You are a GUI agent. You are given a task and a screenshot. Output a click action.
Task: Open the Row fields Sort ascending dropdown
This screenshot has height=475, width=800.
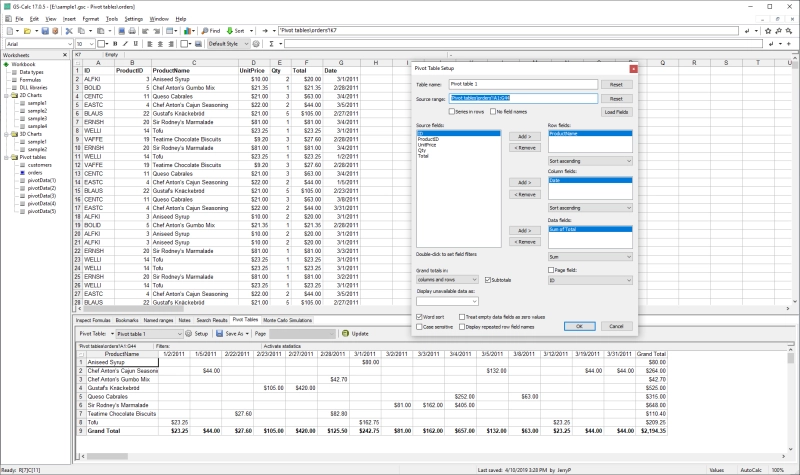point(590,161)
